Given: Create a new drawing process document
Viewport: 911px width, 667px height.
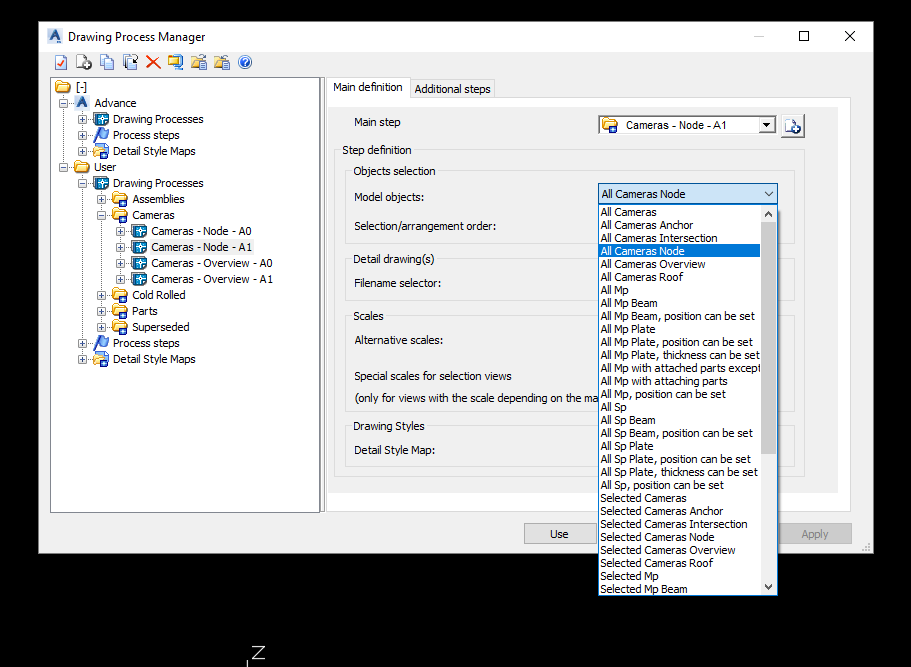Looking at the screenshot, I should (84, 62).
